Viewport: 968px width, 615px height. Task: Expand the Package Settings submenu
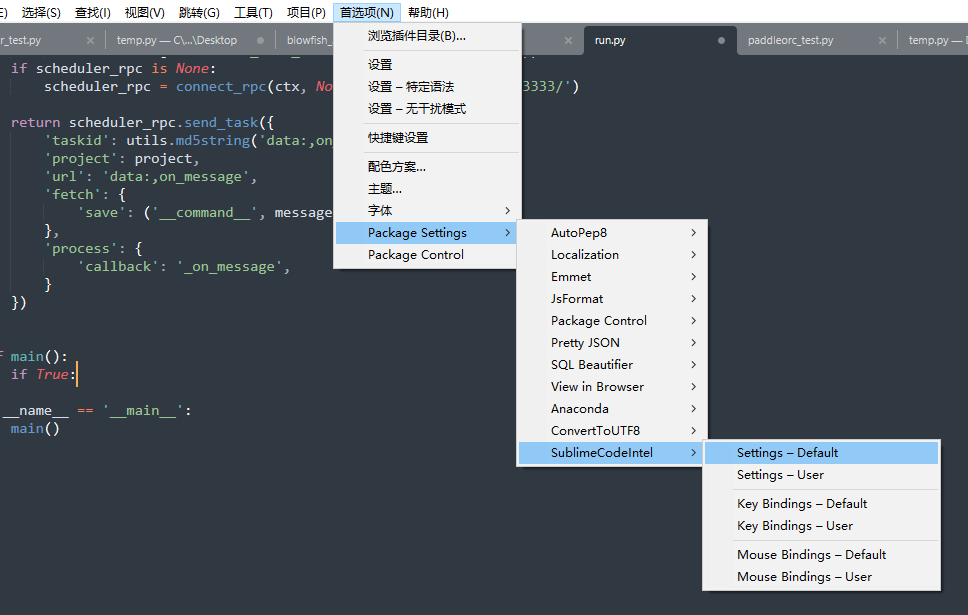point(427,233)
